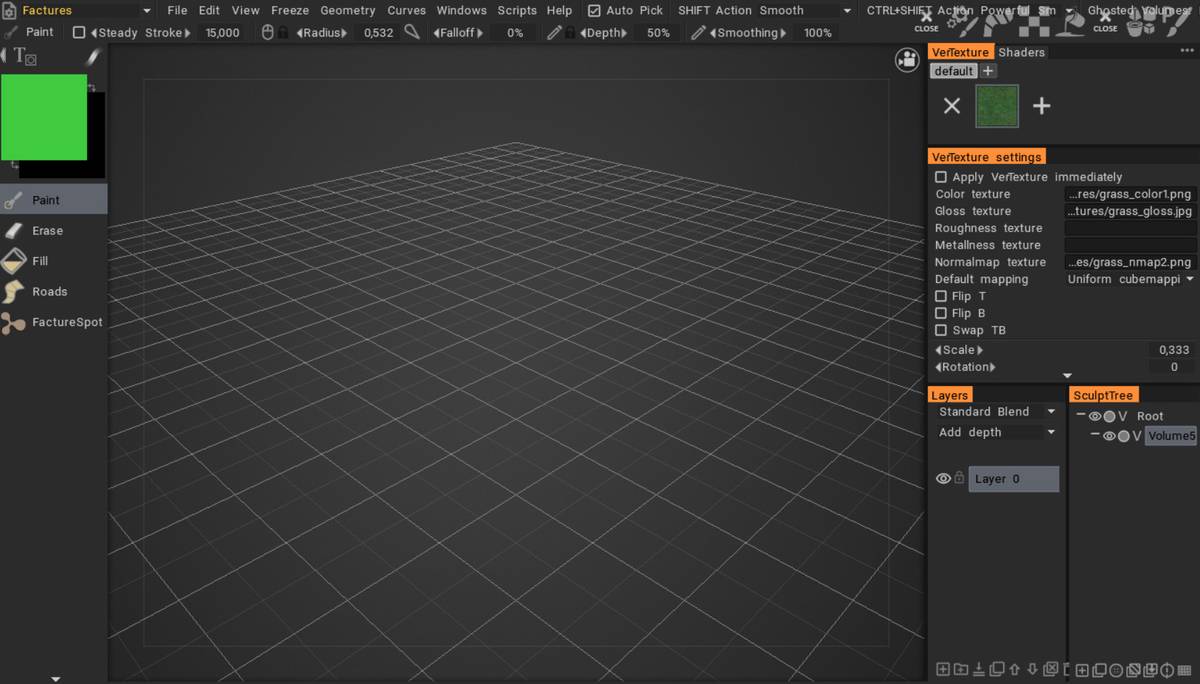Move layer down arrow icon

point(1033,669)
